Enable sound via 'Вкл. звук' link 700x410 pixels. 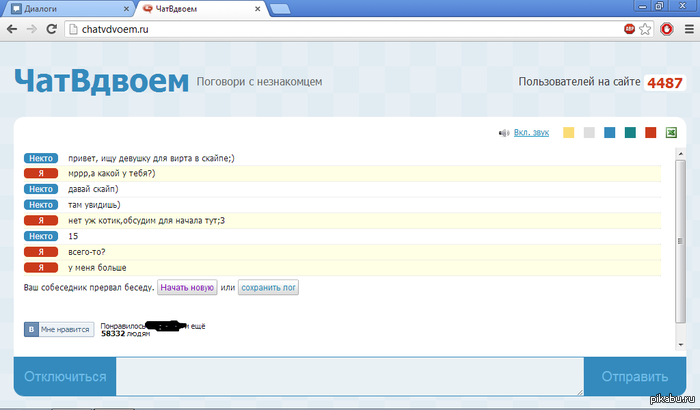(x=530, y=132)
